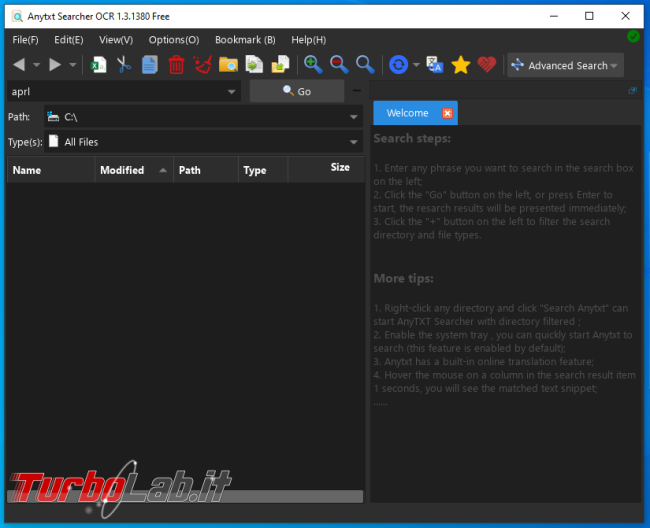Click the yellow star bookmark icon
Viewport: 650px width, 528px height.
click(461, 65)
